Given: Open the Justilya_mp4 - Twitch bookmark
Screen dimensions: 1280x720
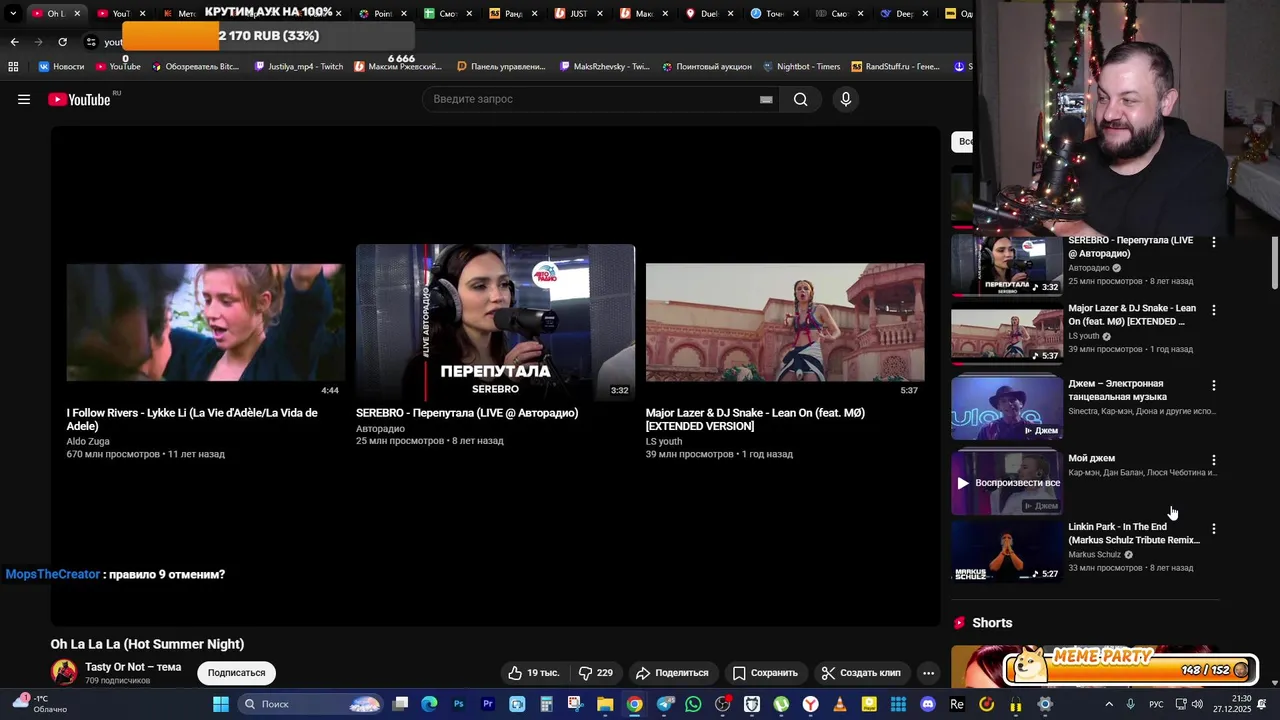Looking at the screenshot, I should point(298,67).
